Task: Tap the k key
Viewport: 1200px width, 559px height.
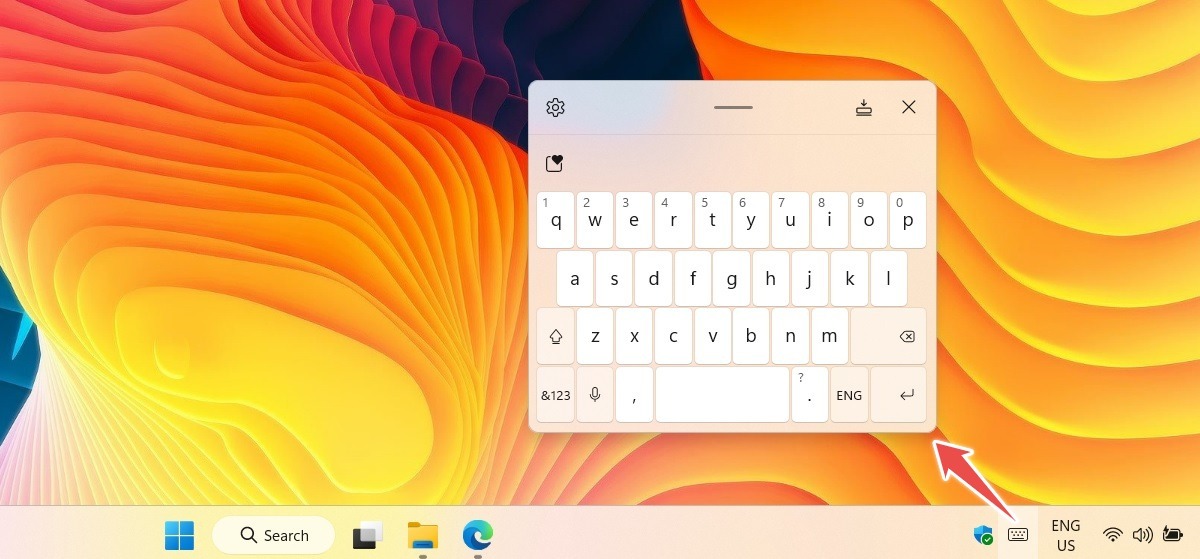Action: pyautogui.click(x=849, y=278)
